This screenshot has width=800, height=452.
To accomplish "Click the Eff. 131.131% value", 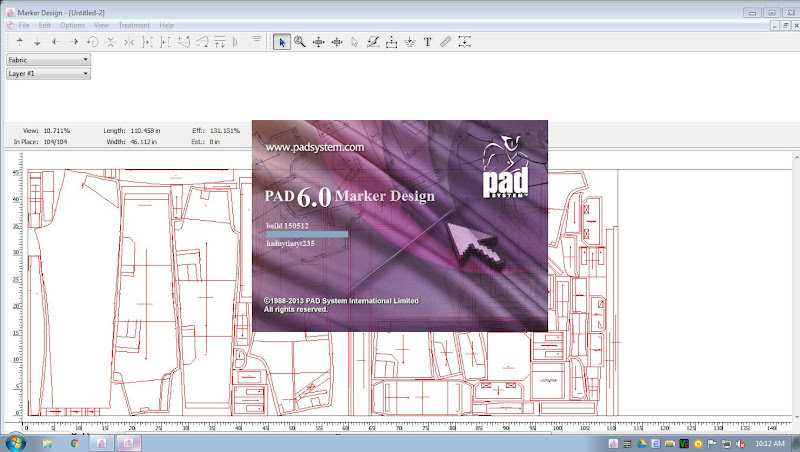I will coord(224,131).
